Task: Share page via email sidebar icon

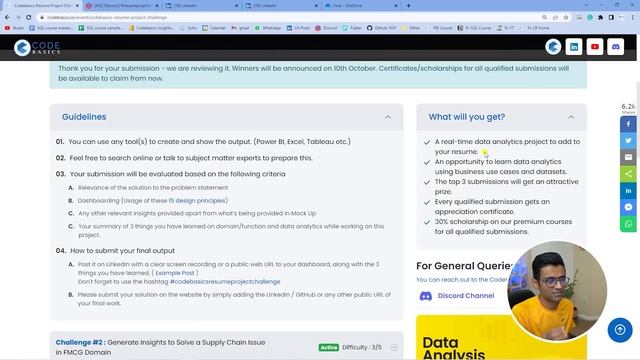Action: coord(628,157)
